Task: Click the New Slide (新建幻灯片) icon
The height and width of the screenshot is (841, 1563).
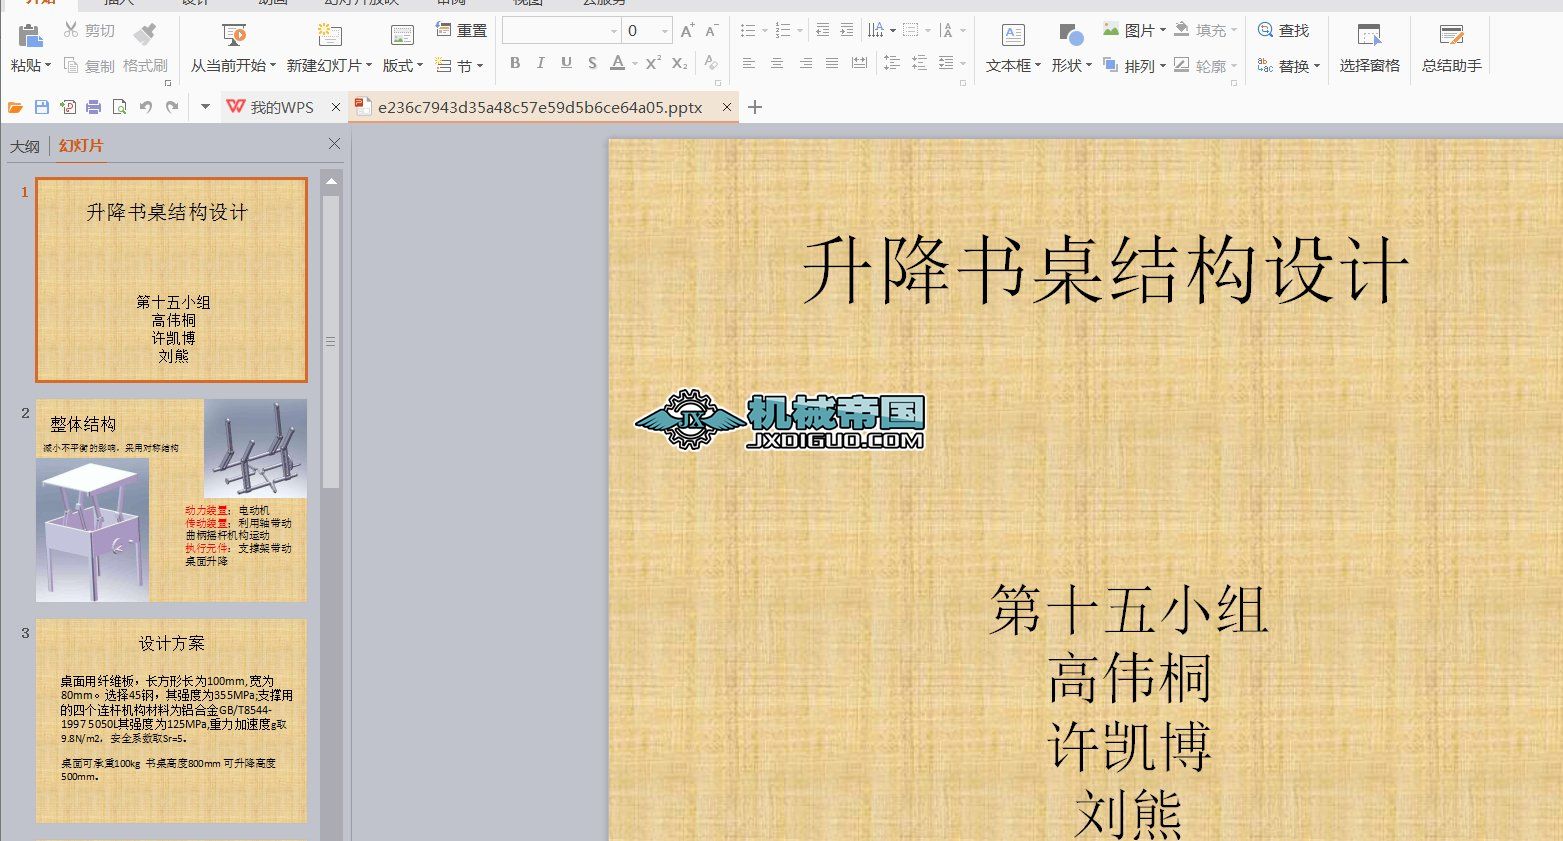Action: point(329,36)
